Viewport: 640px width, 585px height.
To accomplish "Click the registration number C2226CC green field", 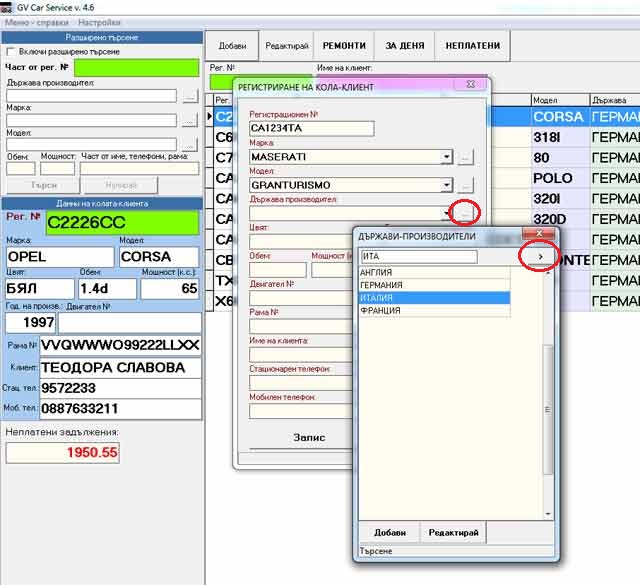I will coord(123,223).
